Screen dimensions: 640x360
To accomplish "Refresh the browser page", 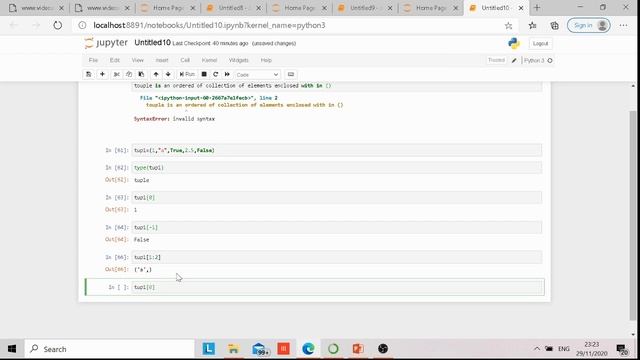I will click(58, 25).
